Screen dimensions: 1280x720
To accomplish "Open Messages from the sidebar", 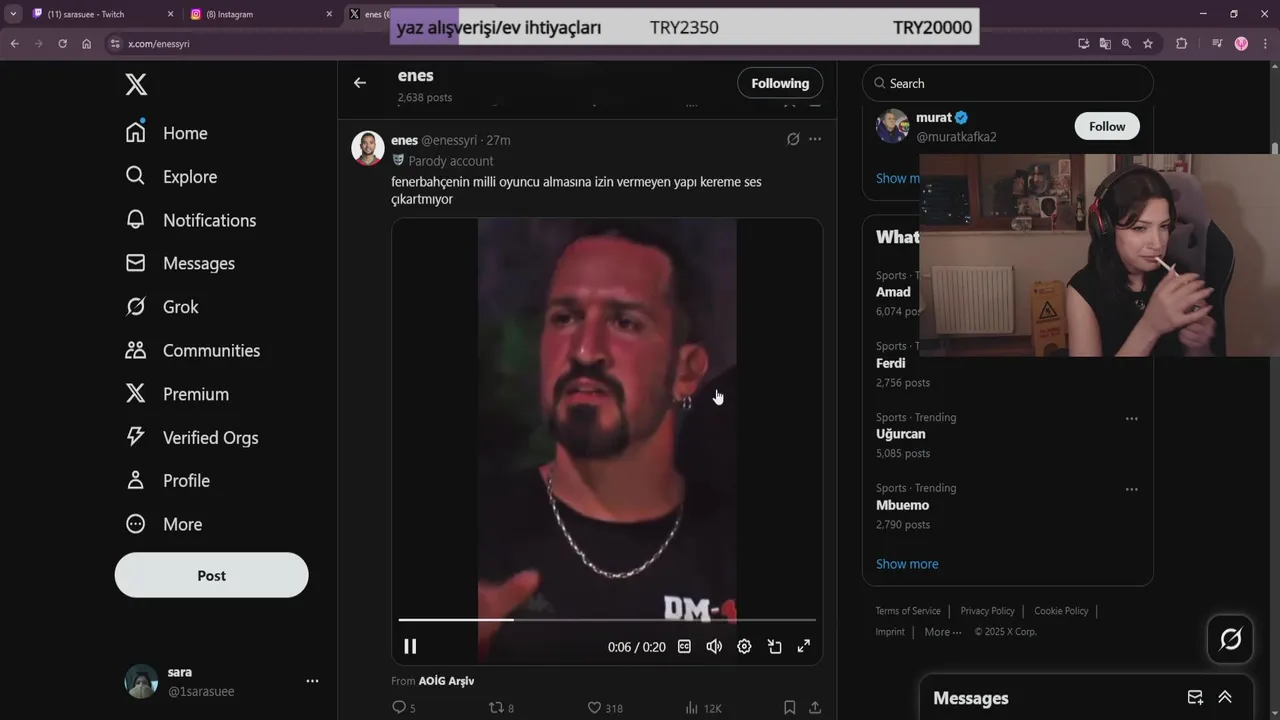I will (180, 263).
